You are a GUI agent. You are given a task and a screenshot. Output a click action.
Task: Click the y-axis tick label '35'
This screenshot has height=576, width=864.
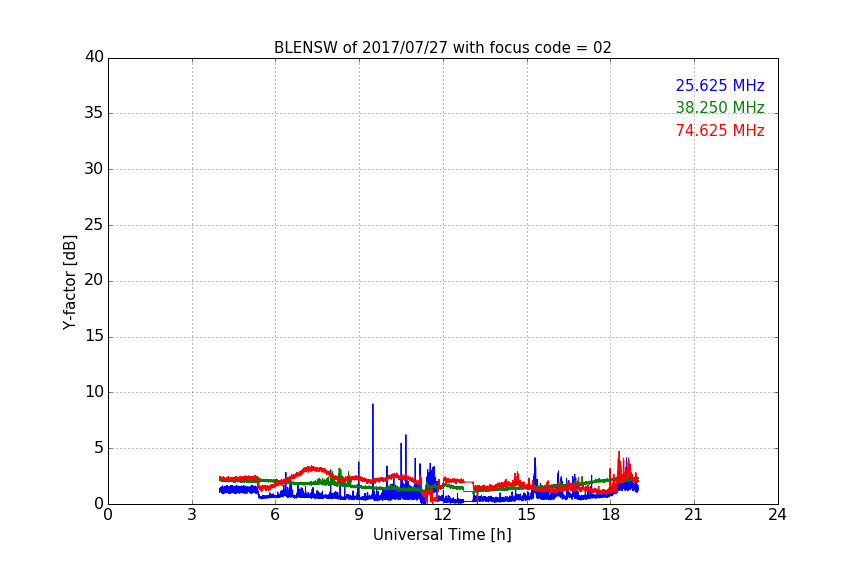pyautogui.click(x=94, y=113)
